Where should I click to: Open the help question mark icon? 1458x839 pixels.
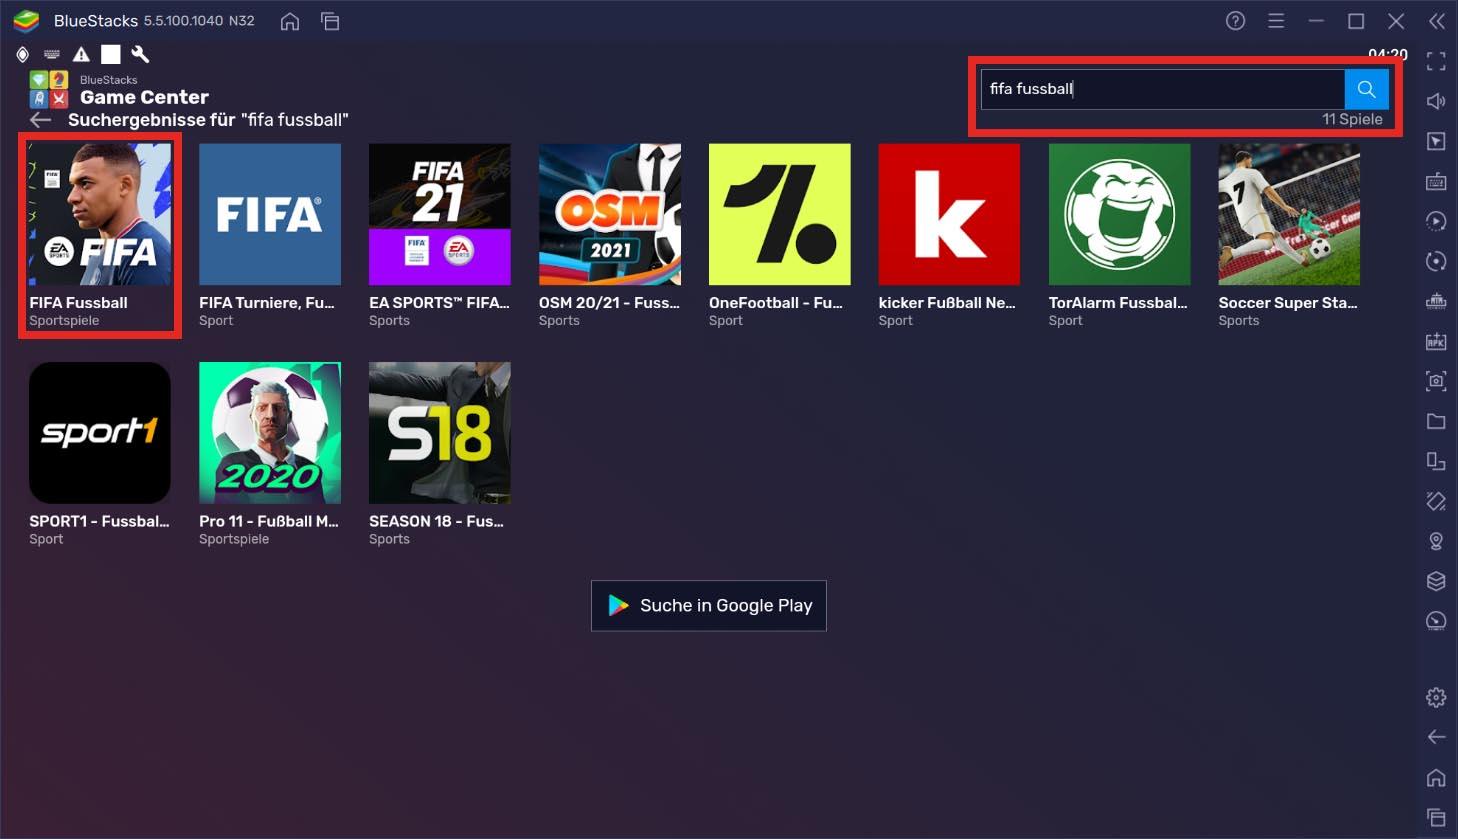tap(1236, 21)
